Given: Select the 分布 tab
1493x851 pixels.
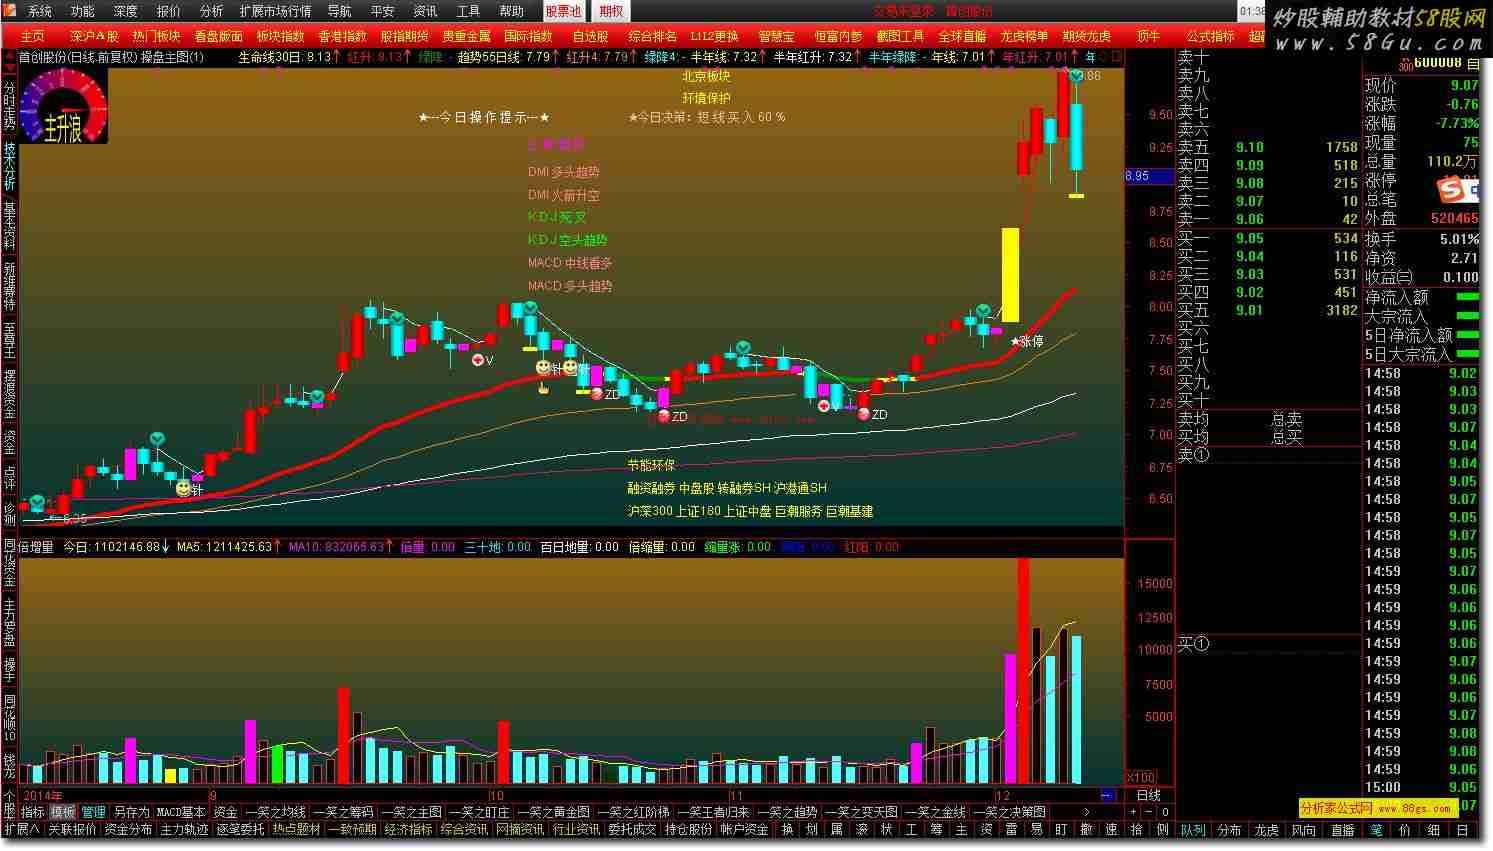Looking at the screenshot, I should 1229,830.
